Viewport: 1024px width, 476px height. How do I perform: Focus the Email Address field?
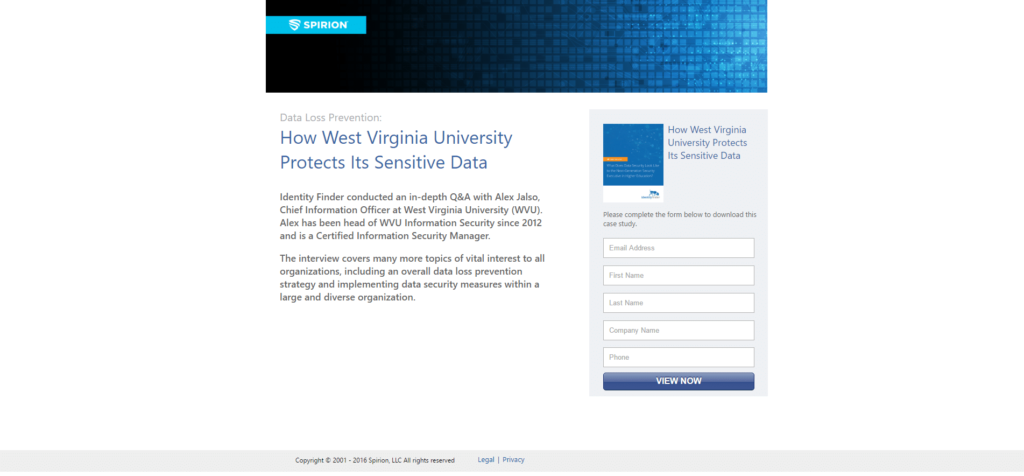pyautogui.click(x=678, y=248)
